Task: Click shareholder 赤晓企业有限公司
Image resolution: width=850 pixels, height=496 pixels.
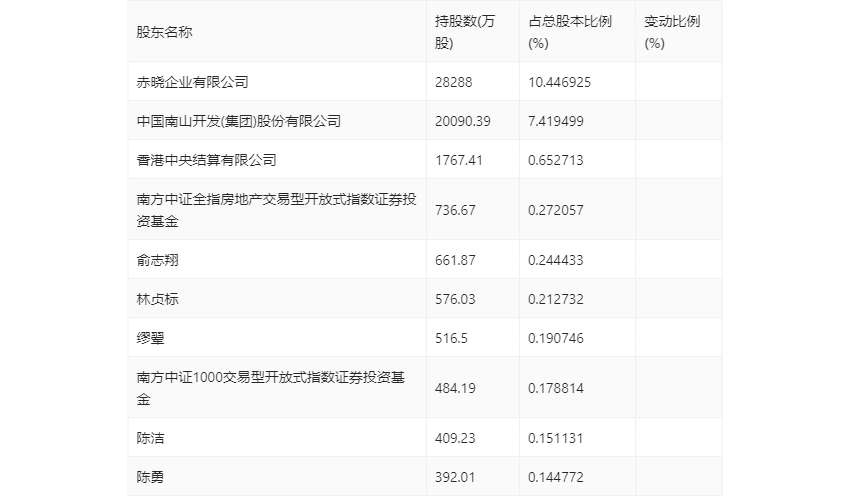Action: coord(192,82)
